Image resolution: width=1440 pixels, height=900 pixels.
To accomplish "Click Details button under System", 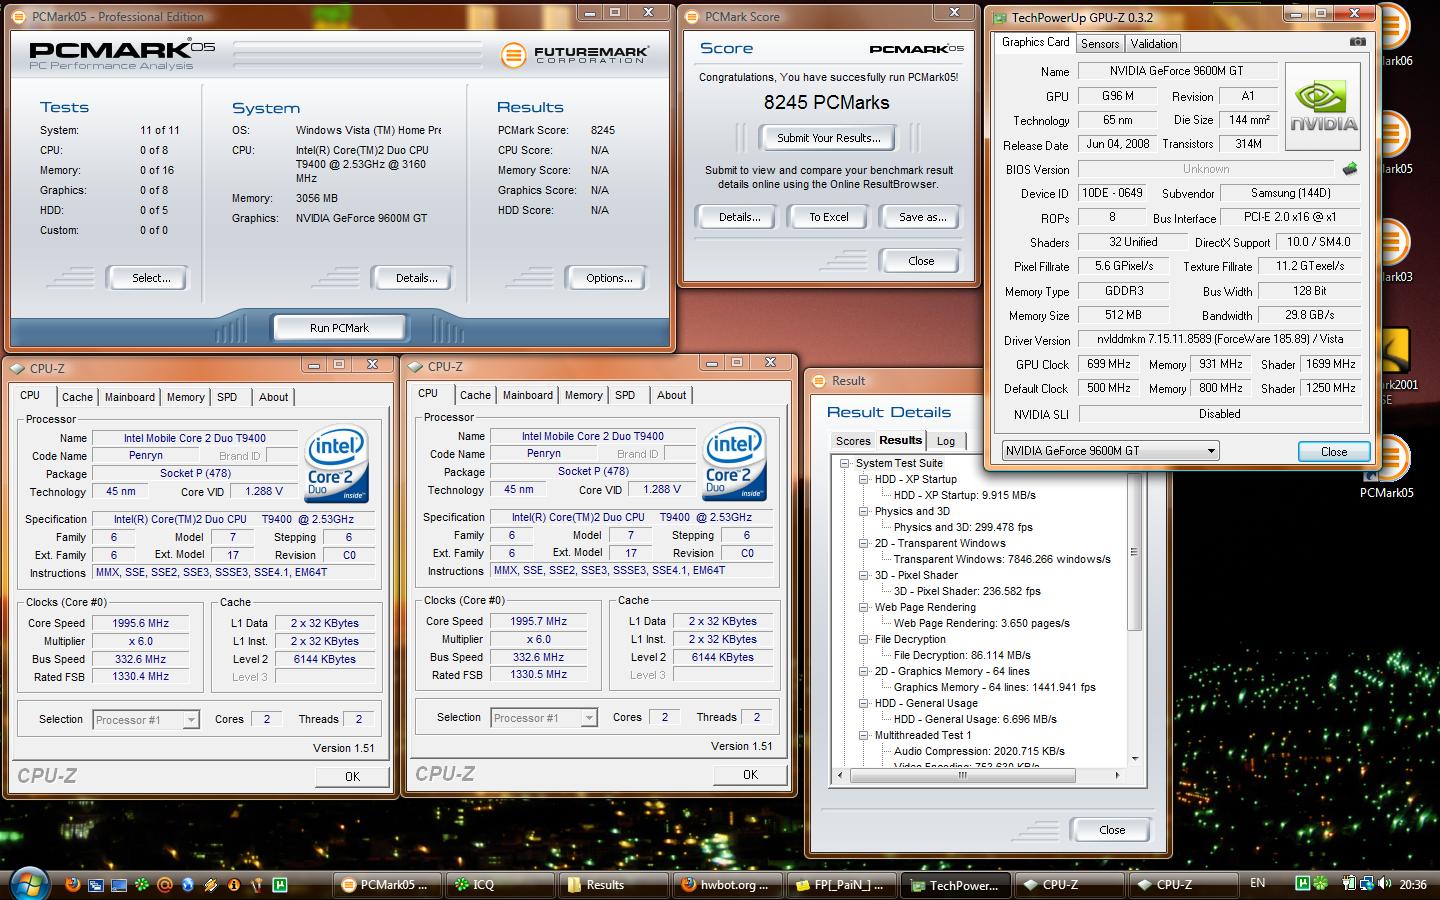I will (416, 278).
